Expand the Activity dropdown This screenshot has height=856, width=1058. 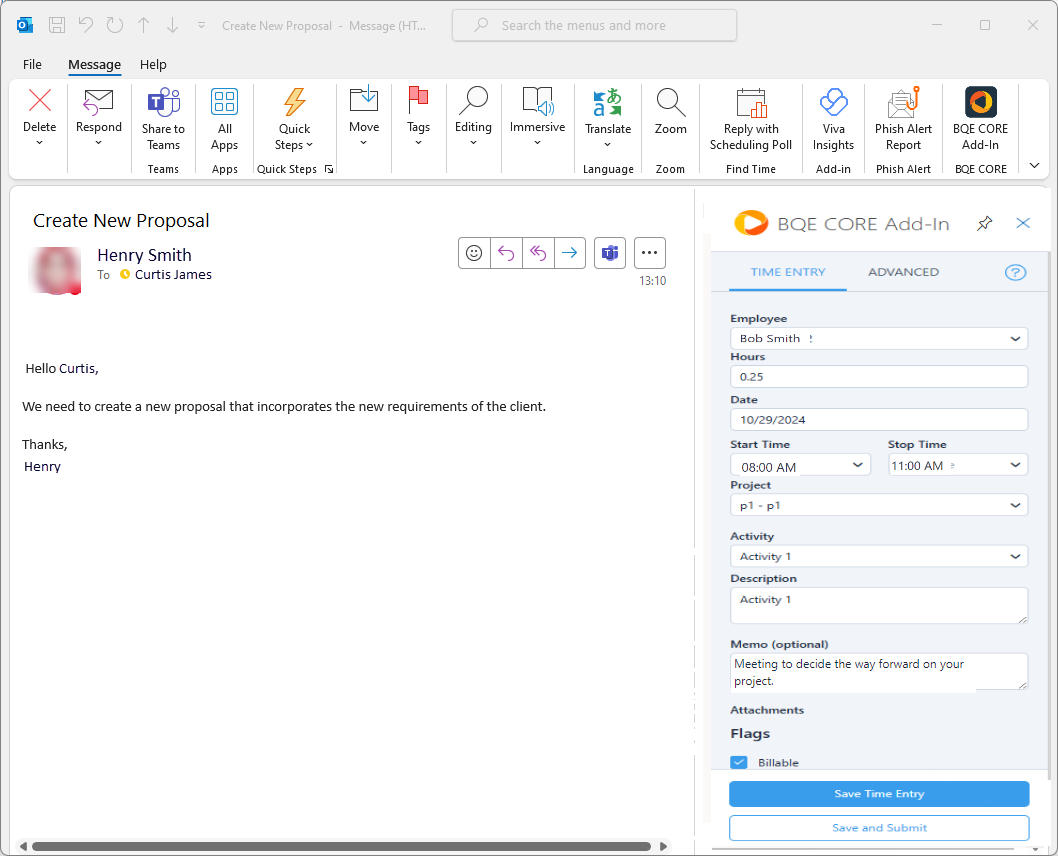[x=1015, y=557]
